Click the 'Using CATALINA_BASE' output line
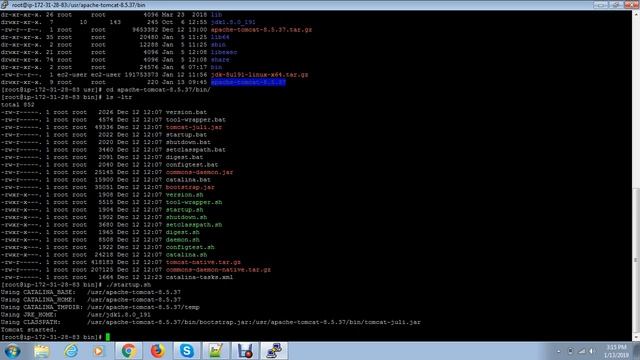This screenshot has width=640, height=360. [91, 292]
